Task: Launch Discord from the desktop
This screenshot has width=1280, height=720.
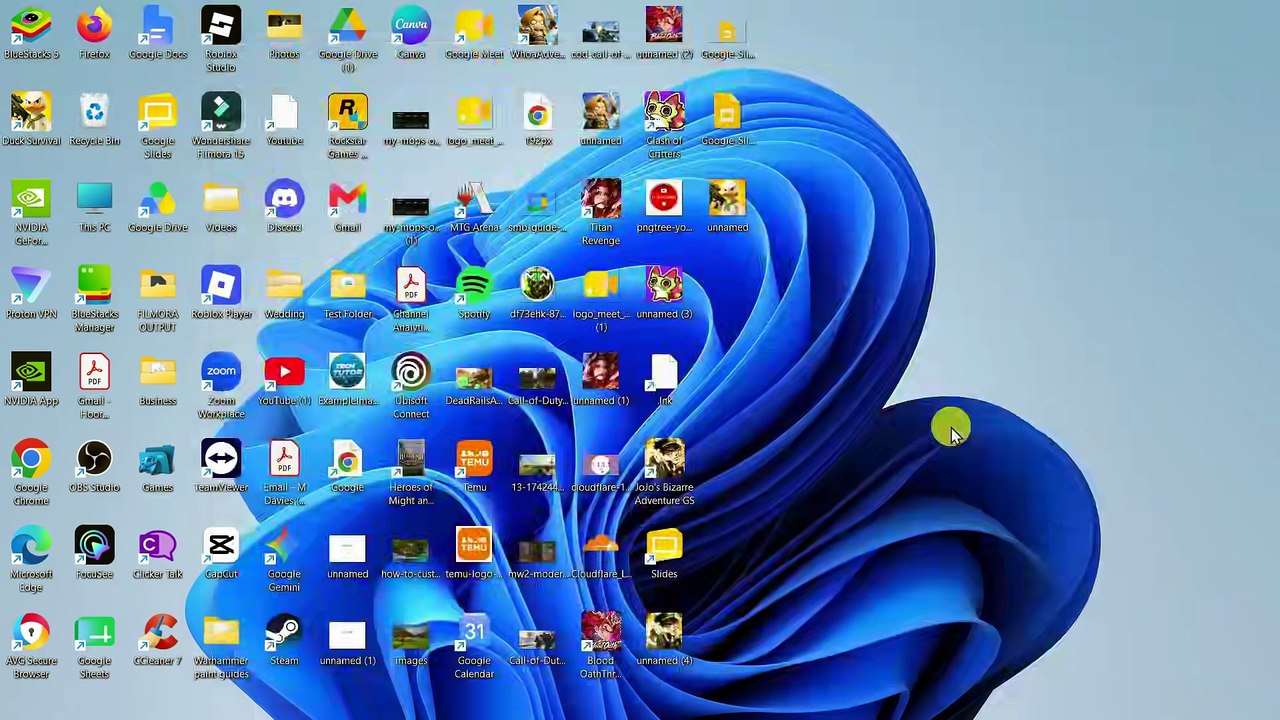Action: click(x=284, y=198)
